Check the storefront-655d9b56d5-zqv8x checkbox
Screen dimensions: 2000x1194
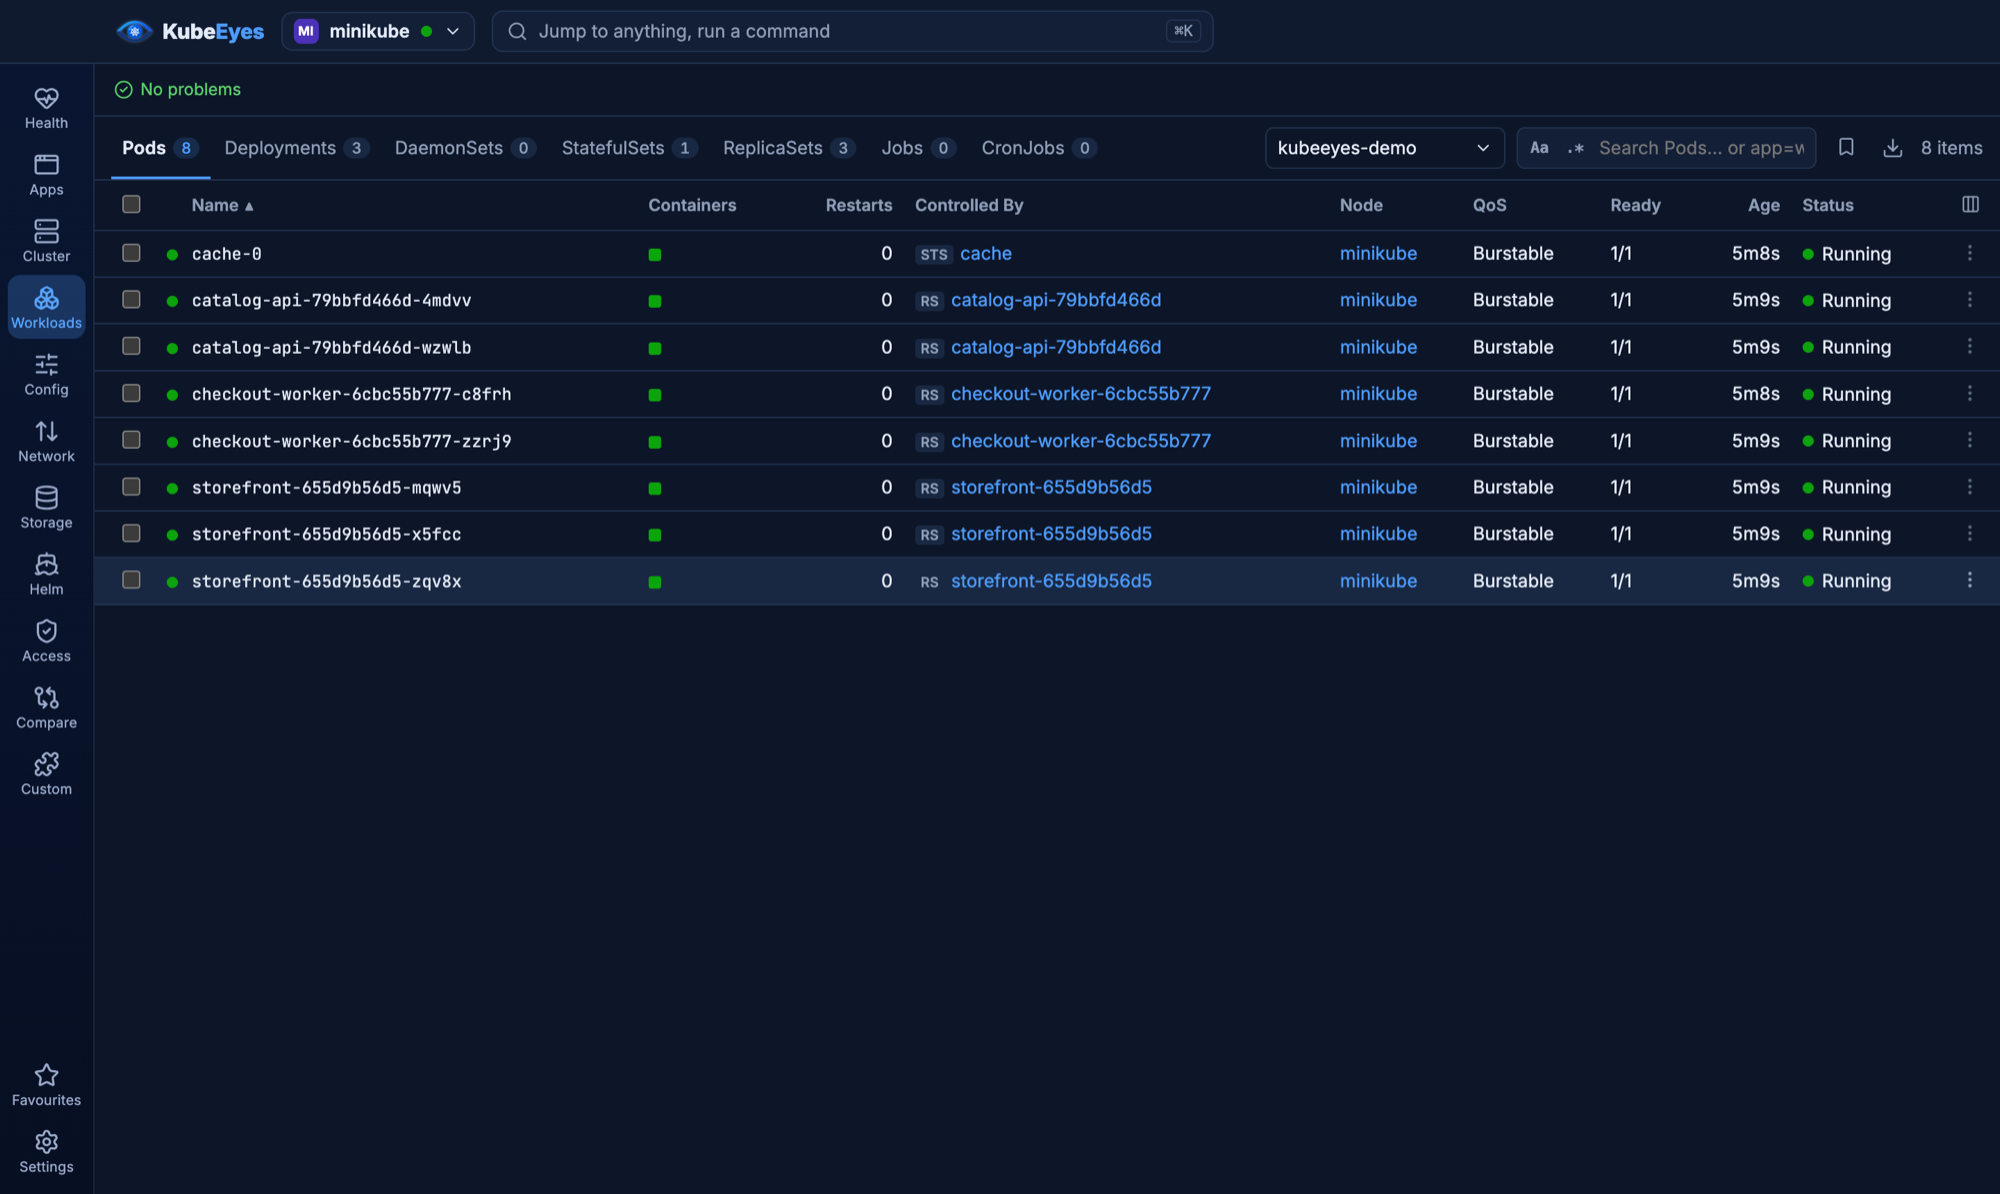[x=131, y=580]
